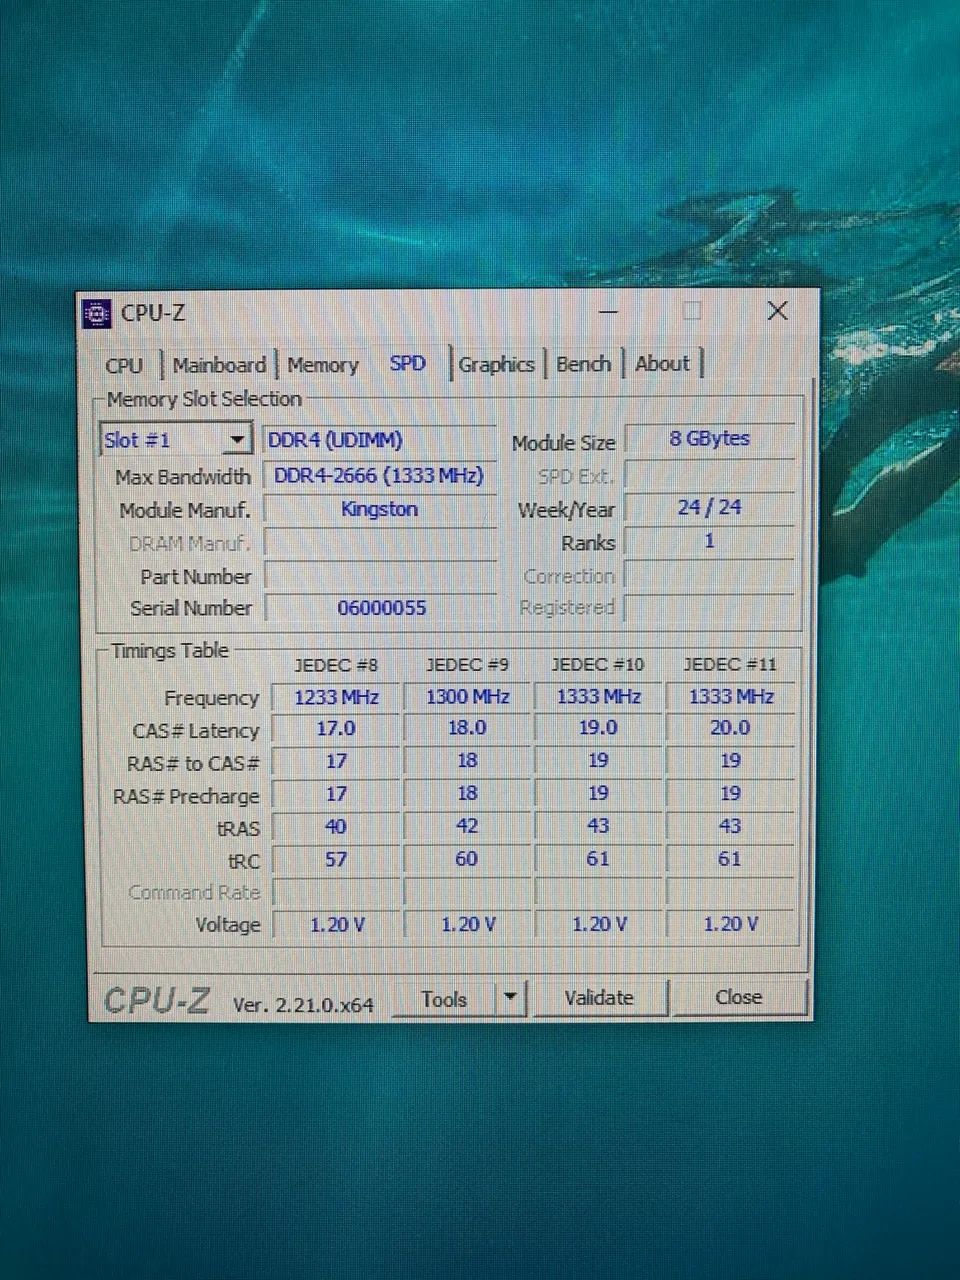Click the CAS# Latency row label
The width and height of the screenshot is (960, 1280).
click(196, 731)
